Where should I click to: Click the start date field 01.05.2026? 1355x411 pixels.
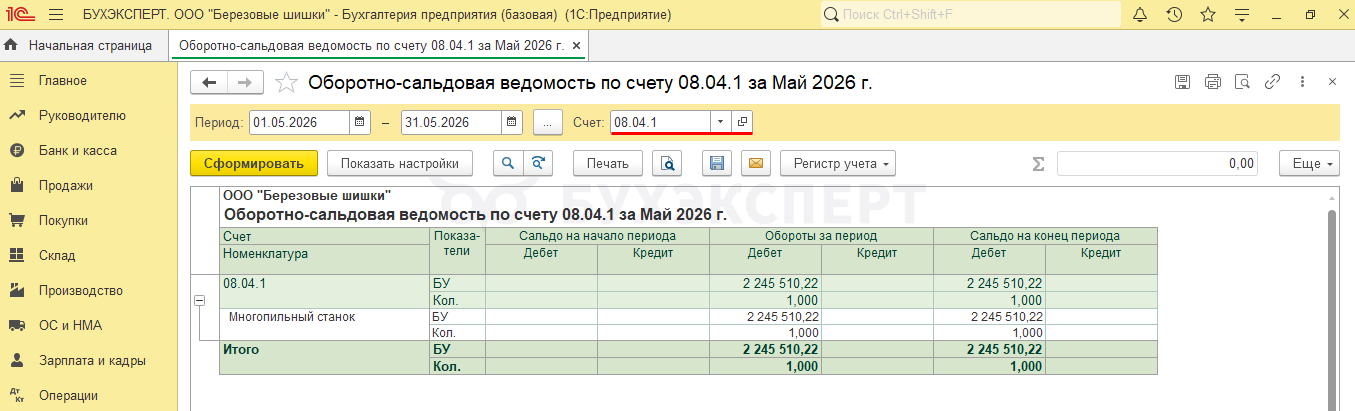(299, 122)
